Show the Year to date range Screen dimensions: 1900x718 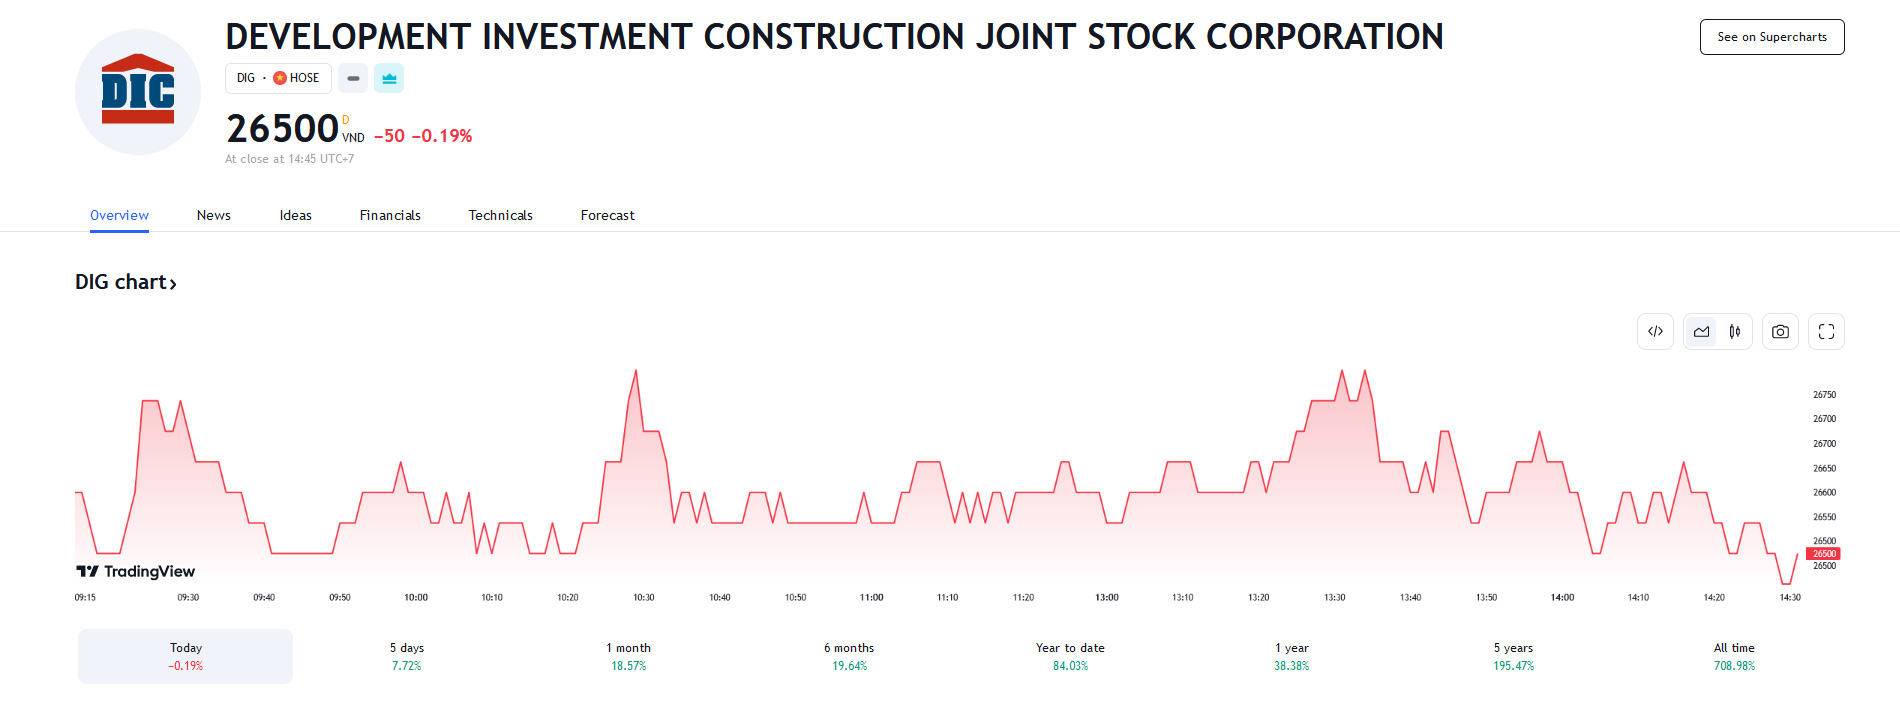1070,656
